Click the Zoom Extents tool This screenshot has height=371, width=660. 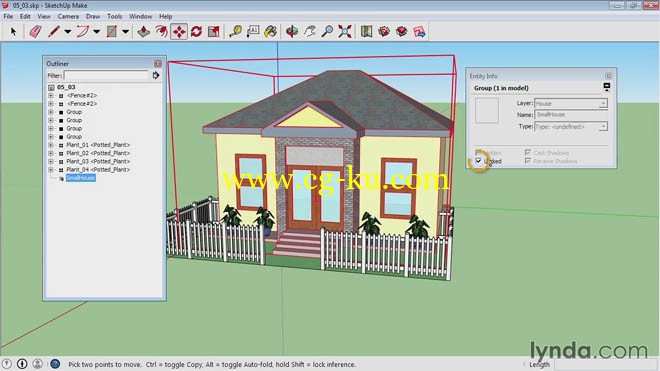point(345,32)
